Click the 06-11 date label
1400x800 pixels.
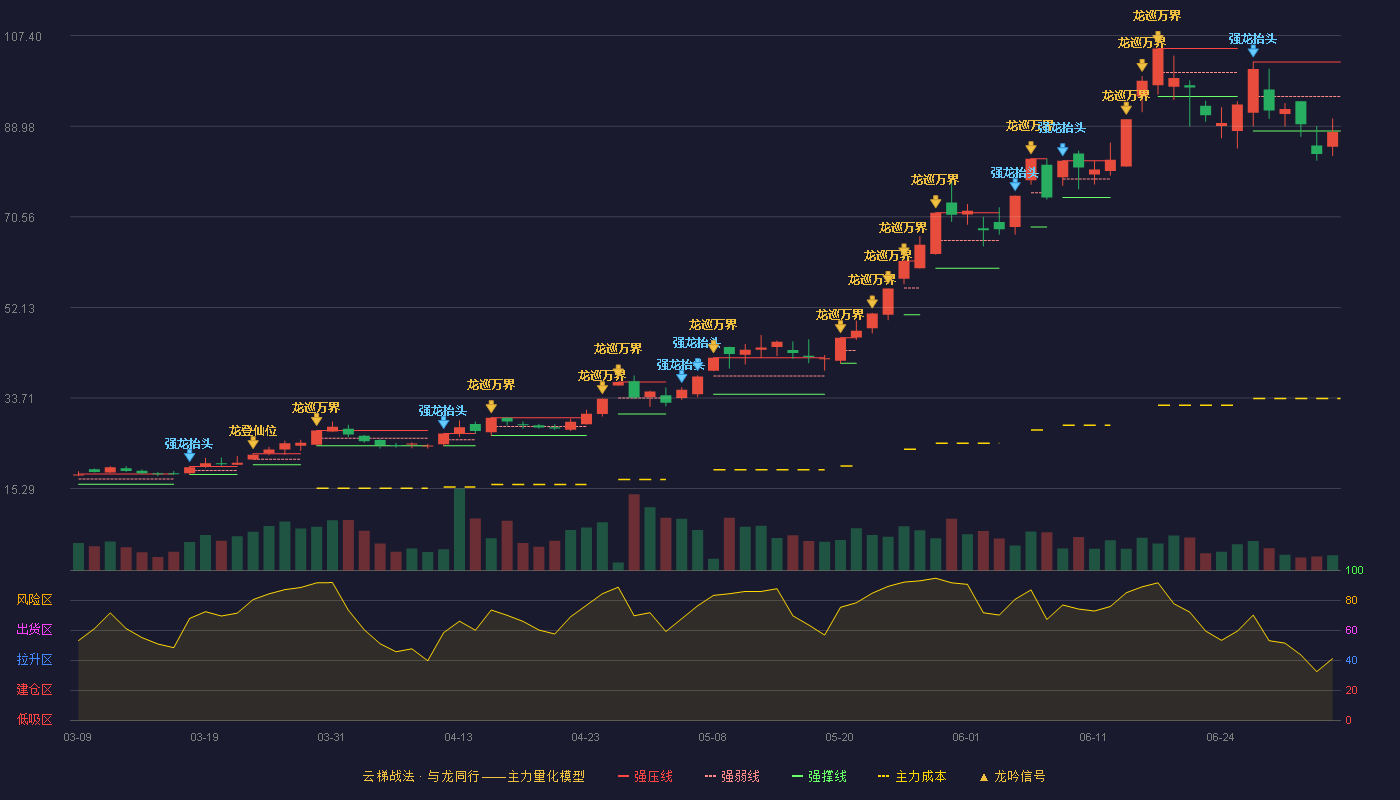[1094, 737]
